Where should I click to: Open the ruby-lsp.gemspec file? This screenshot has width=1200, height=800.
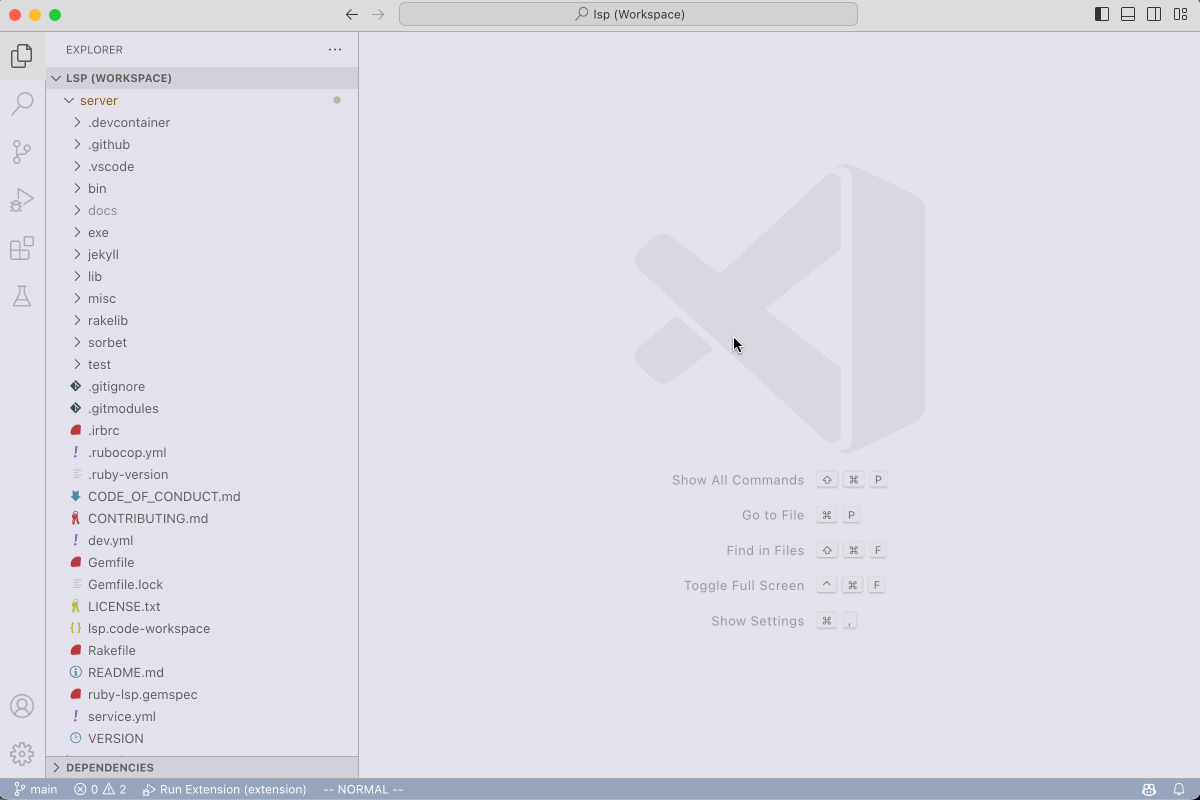(202, 694)
